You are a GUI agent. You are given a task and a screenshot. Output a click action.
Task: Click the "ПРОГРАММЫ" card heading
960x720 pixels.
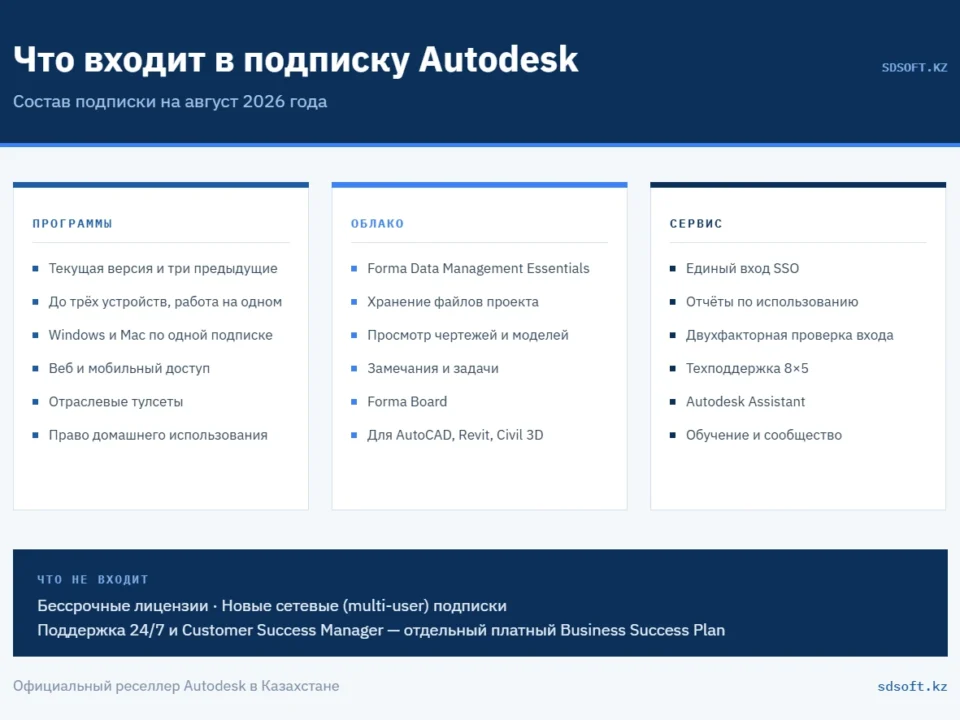point(72,223)
